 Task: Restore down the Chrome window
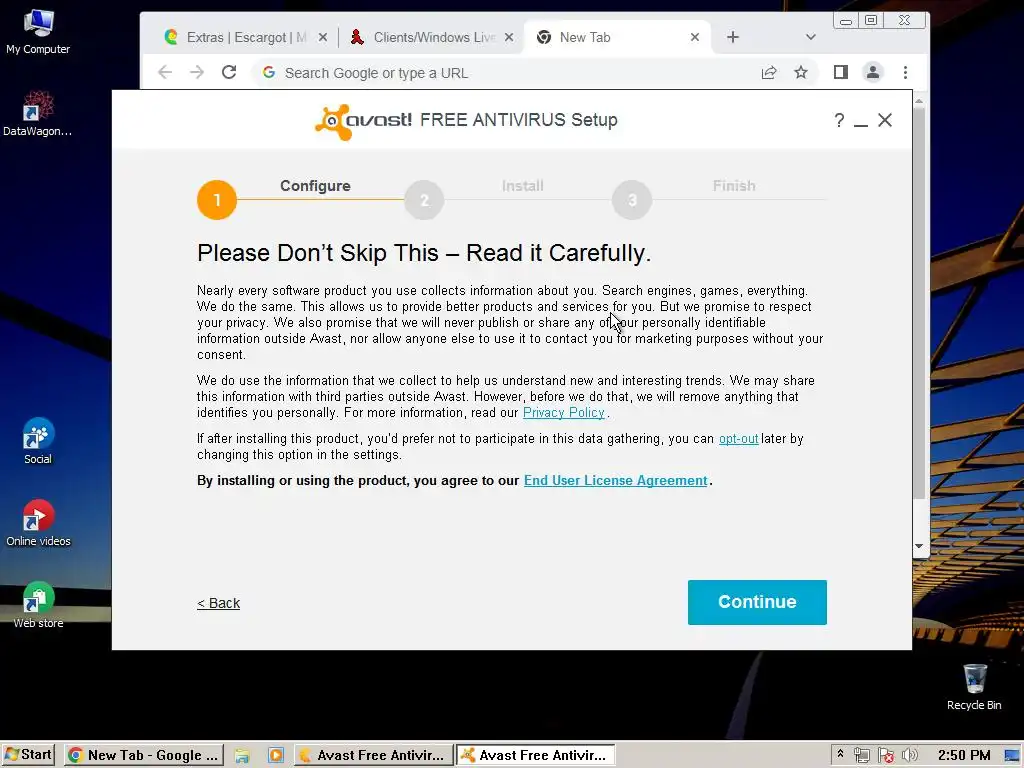(871, 20)
